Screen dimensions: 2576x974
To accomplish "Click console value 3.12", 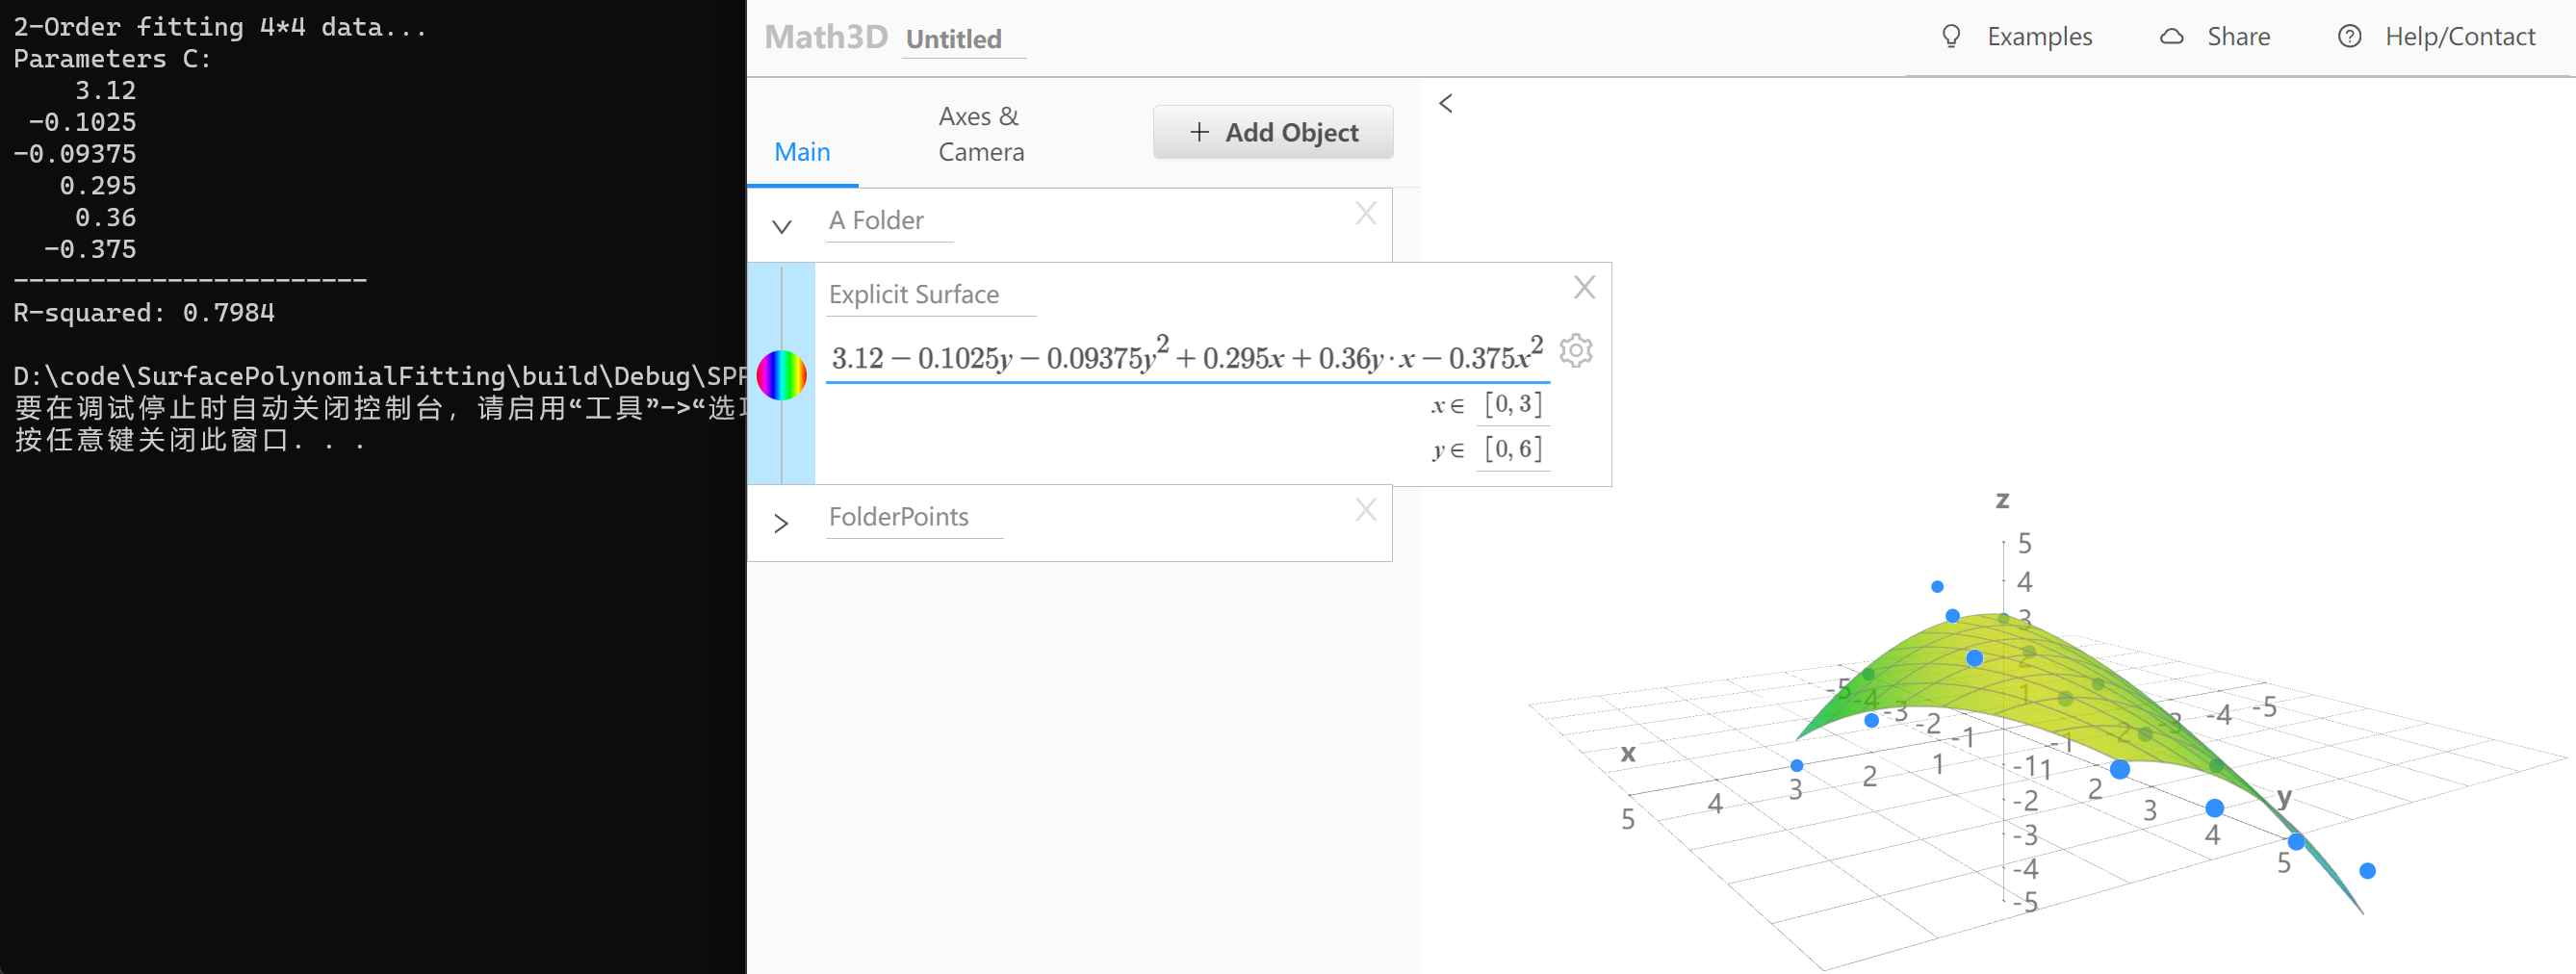I will (105, 90).
